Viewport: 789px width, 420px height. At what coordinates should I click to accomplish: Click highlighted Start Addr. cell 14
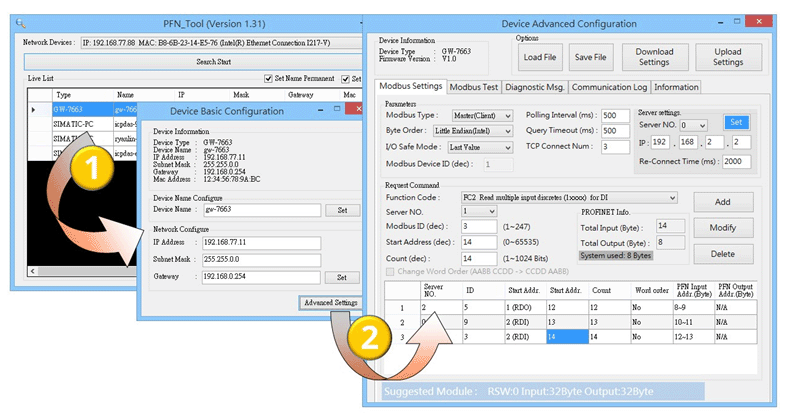567,337
